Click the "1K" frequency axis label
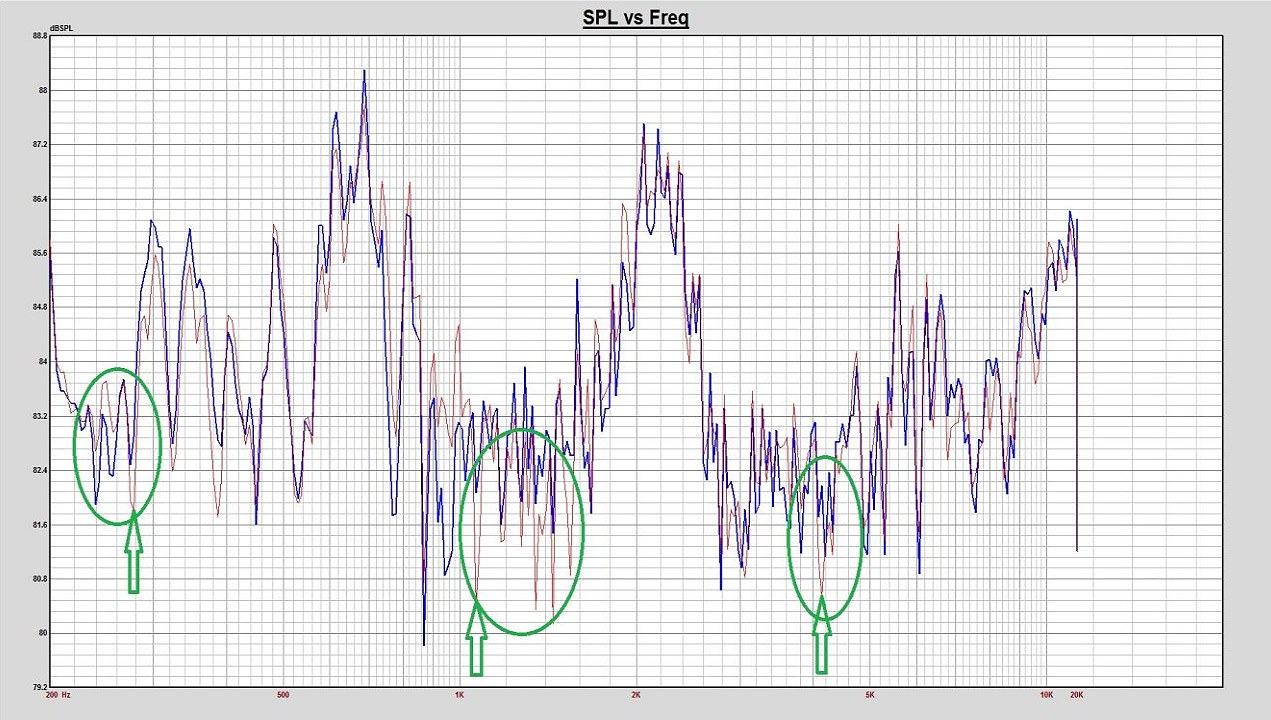Image resolution: width=1271 pixels, height=720 pixels. 460,693
